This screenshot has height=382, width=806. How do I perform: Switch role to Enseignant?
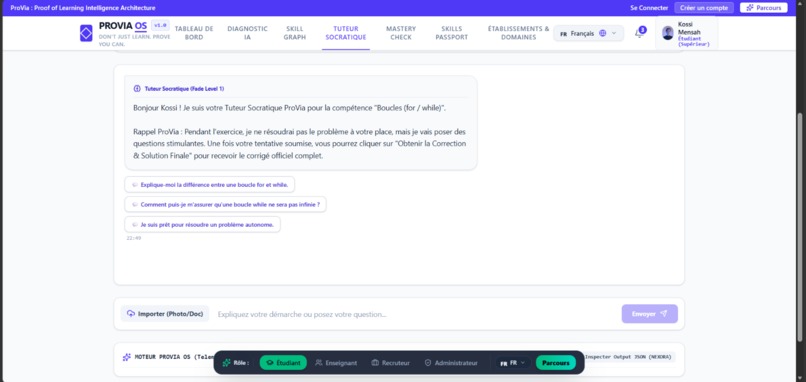[x=336, y=363]
